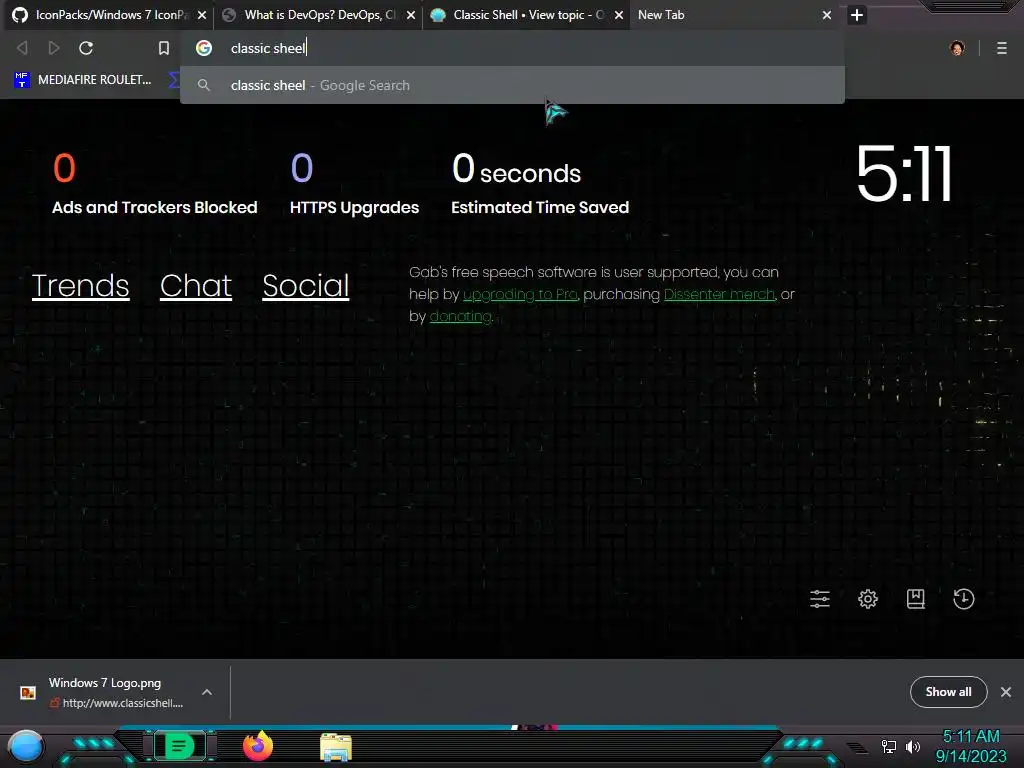Open the profile avatar menu
The height and width of the screenshot is (768, 1024).
pyautogui.click(x=957, y=48)
